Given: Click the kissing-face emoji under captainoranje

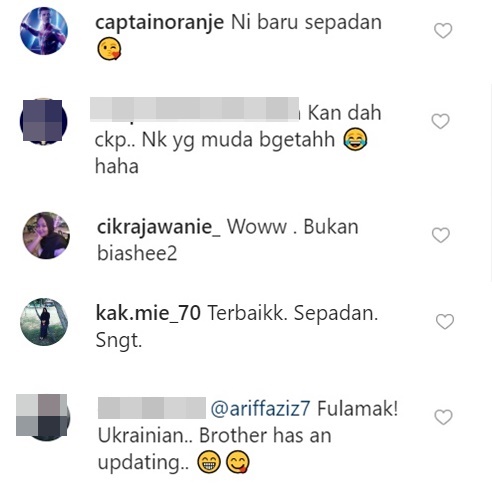Looking at the screenshot, I should (109, 49).
